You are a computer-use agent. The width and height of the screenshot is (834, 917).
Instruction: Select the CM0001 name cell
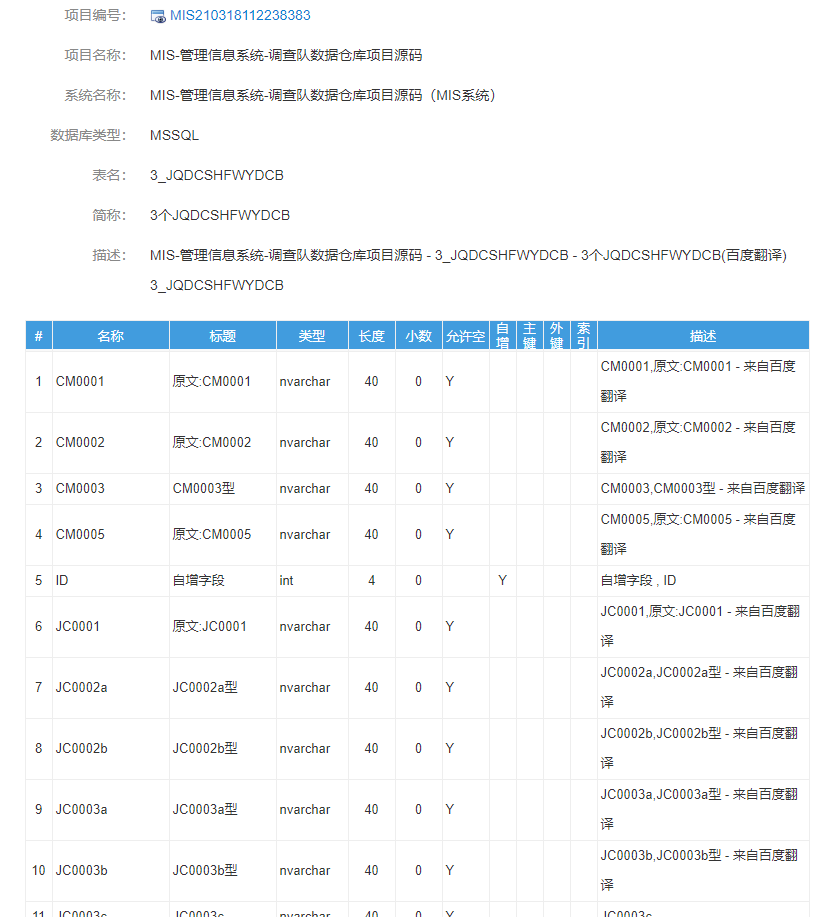click(111, 381)
